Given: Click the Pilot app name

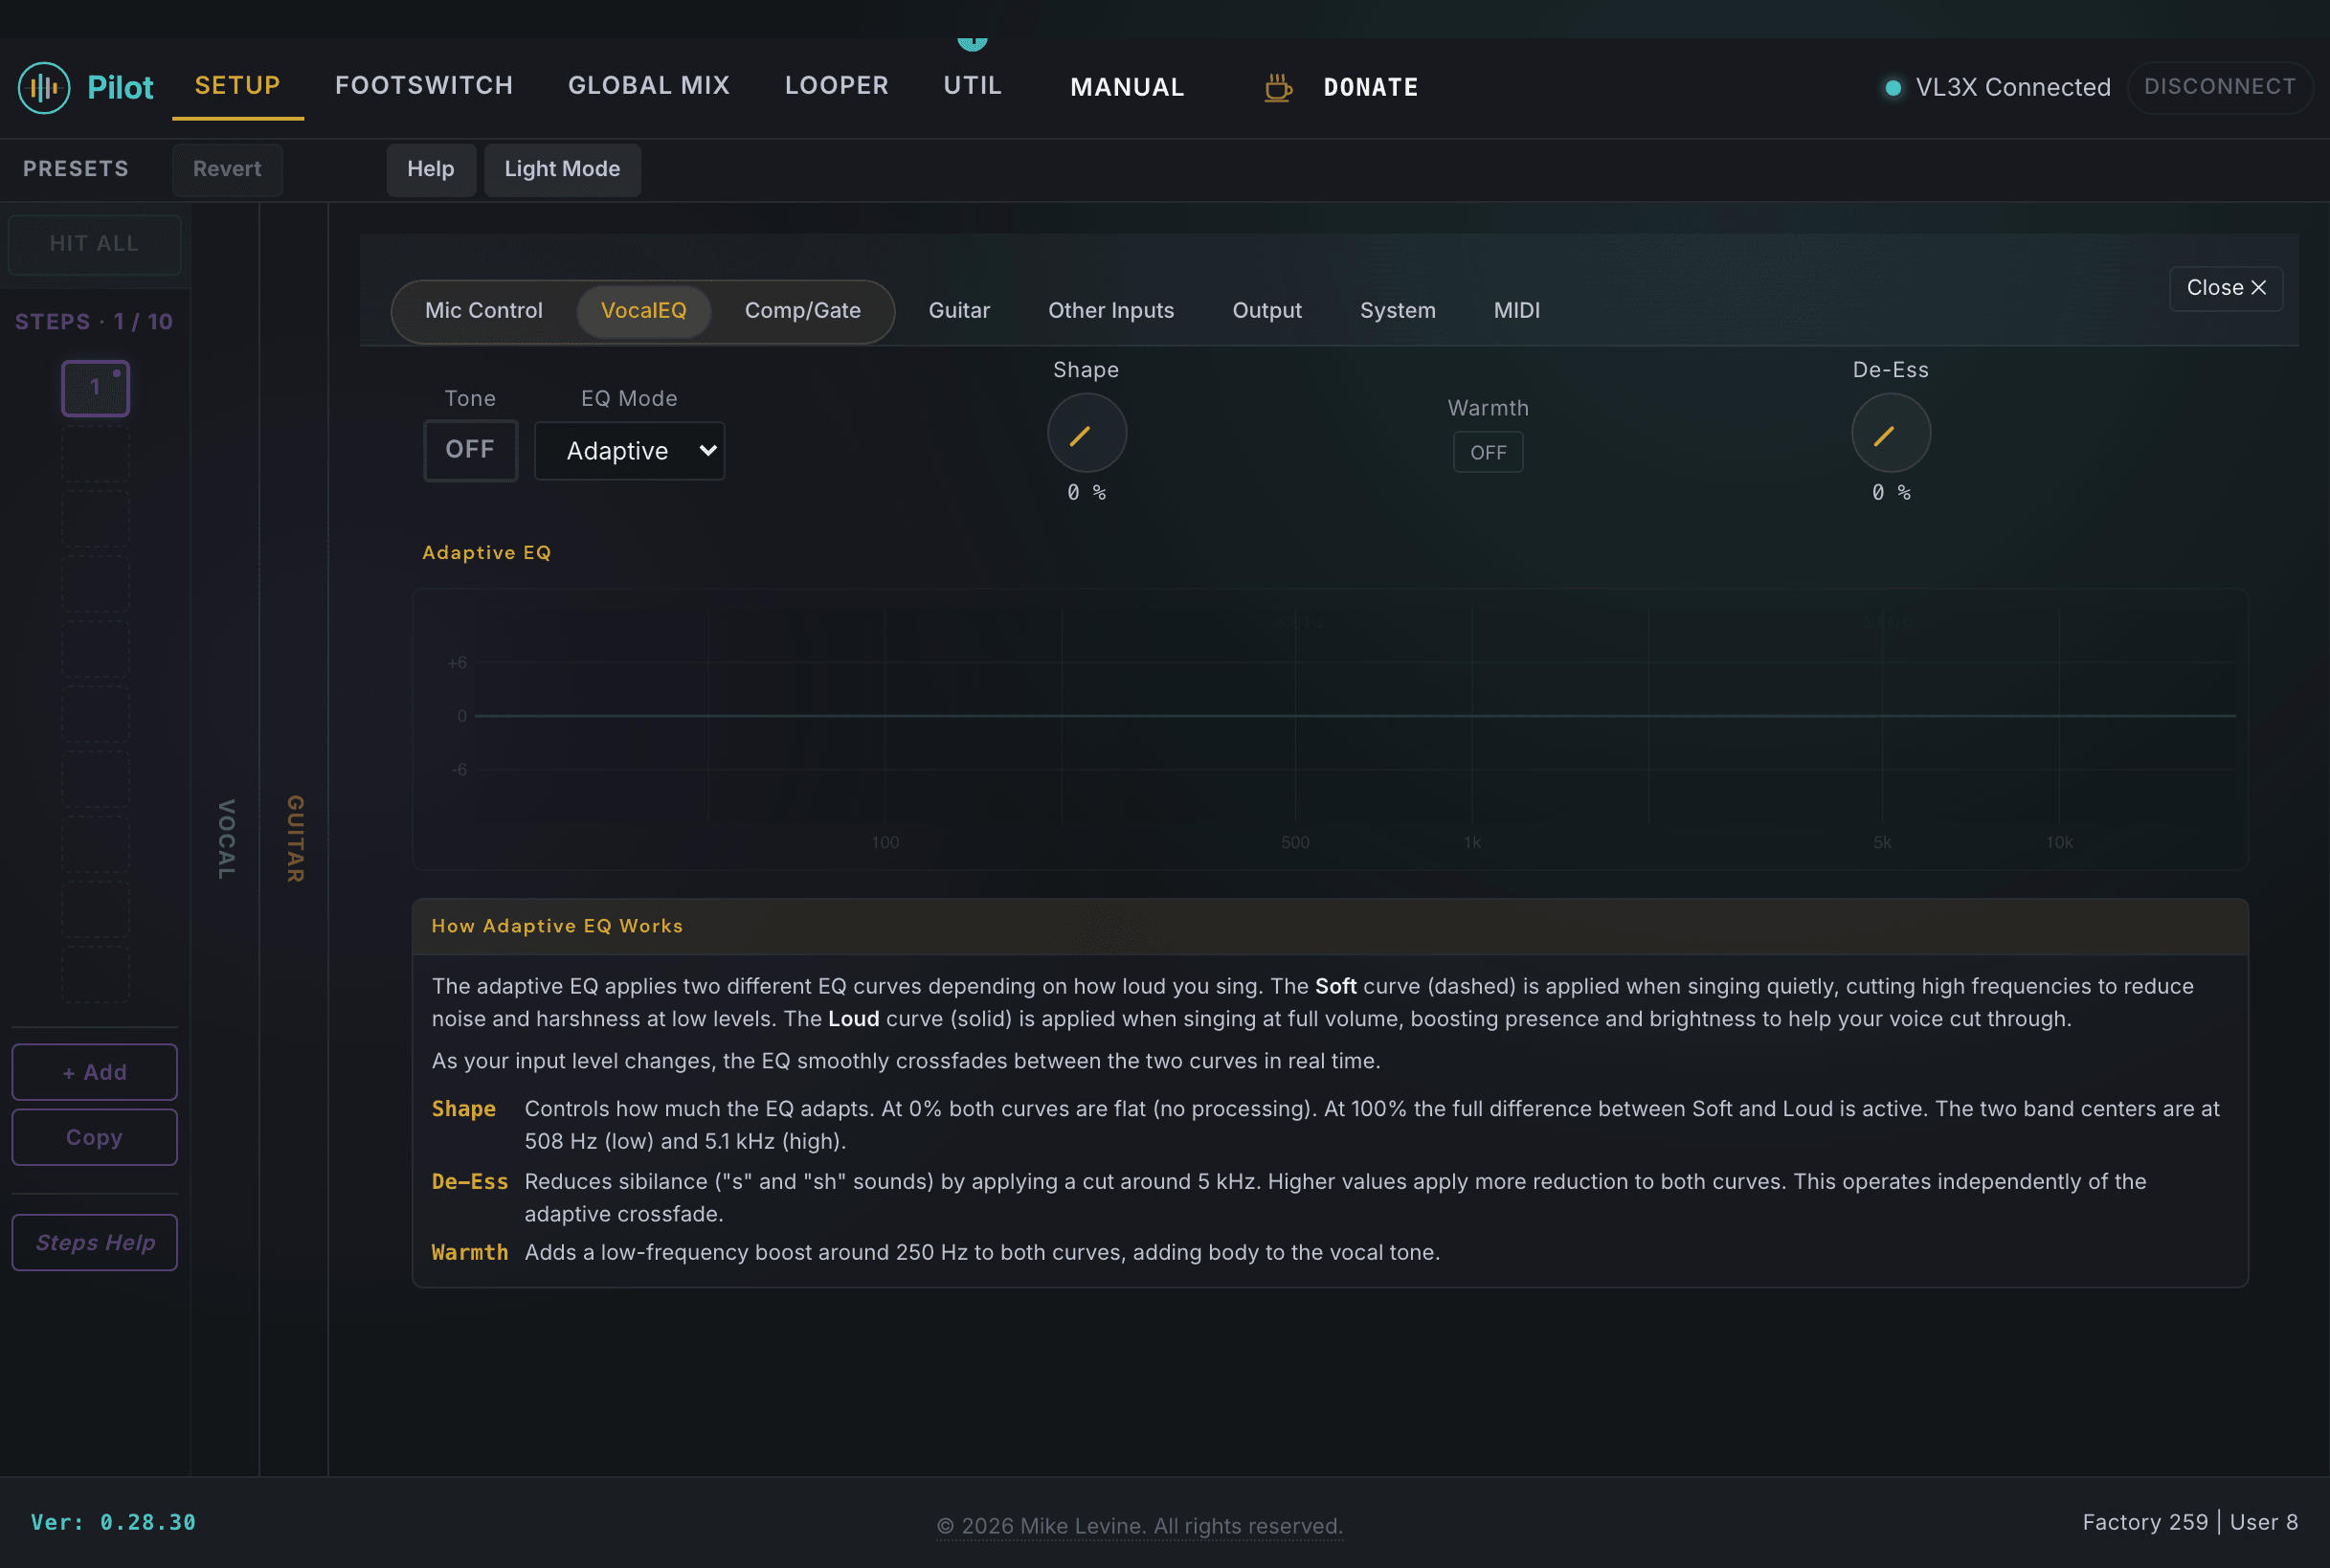Looking at the screenshot, I should 120,88.
